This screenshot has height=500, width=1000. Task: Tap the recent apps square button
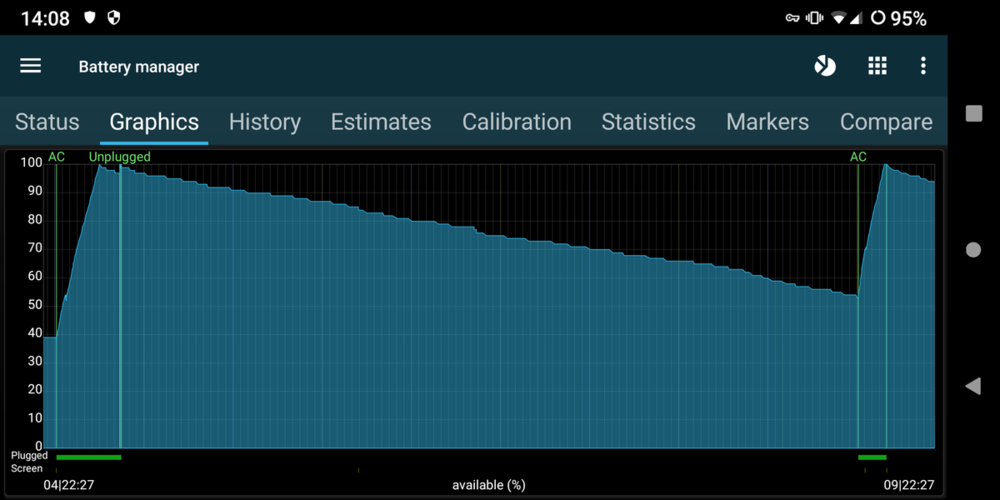(973, 113)
